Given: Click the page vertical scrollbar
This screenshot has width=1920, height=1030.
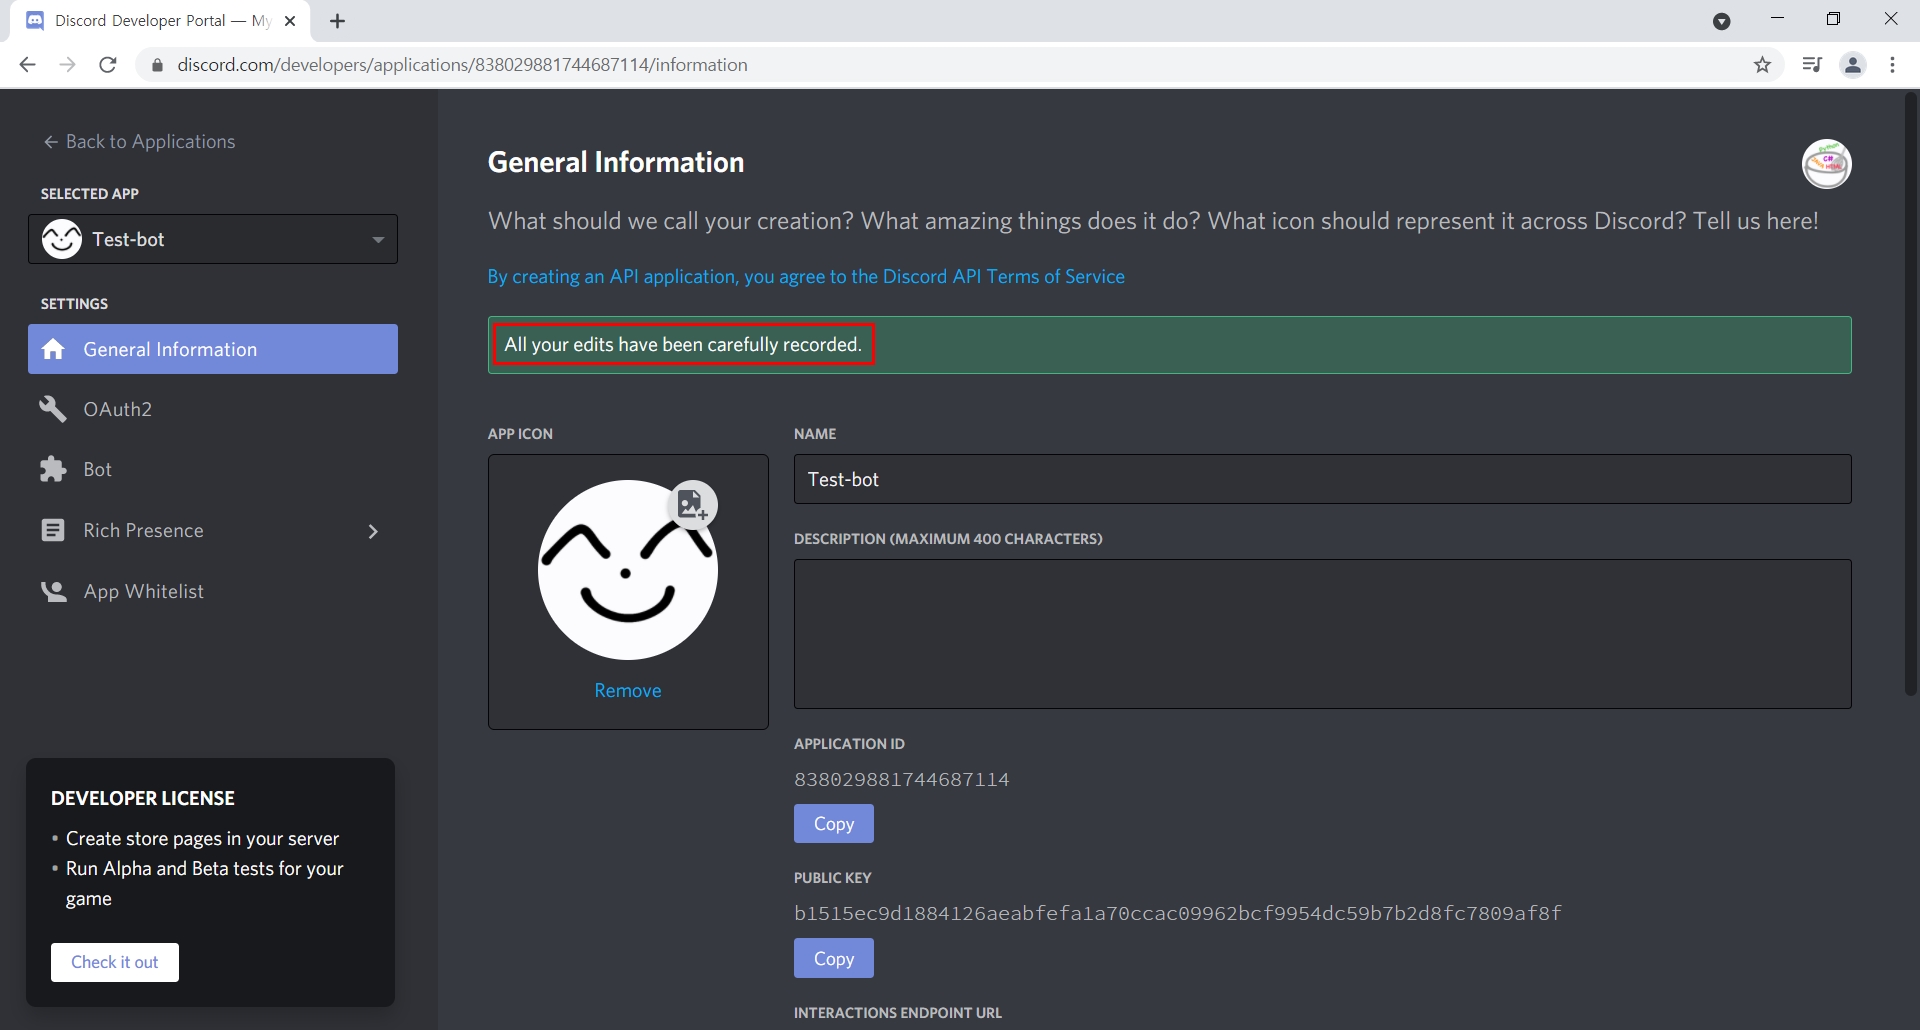Looking at the screenshot, I should click(x=1910, y=395).
